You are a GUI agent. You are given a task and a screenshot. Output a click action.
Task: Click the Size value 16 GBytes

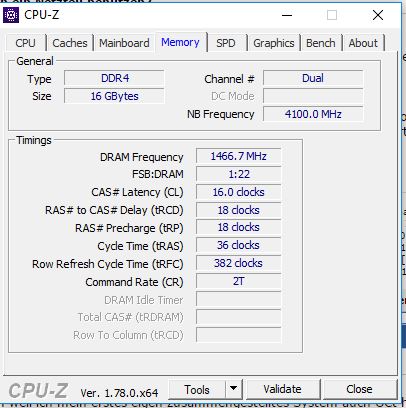pyautogui.click(x=114, y=96)
